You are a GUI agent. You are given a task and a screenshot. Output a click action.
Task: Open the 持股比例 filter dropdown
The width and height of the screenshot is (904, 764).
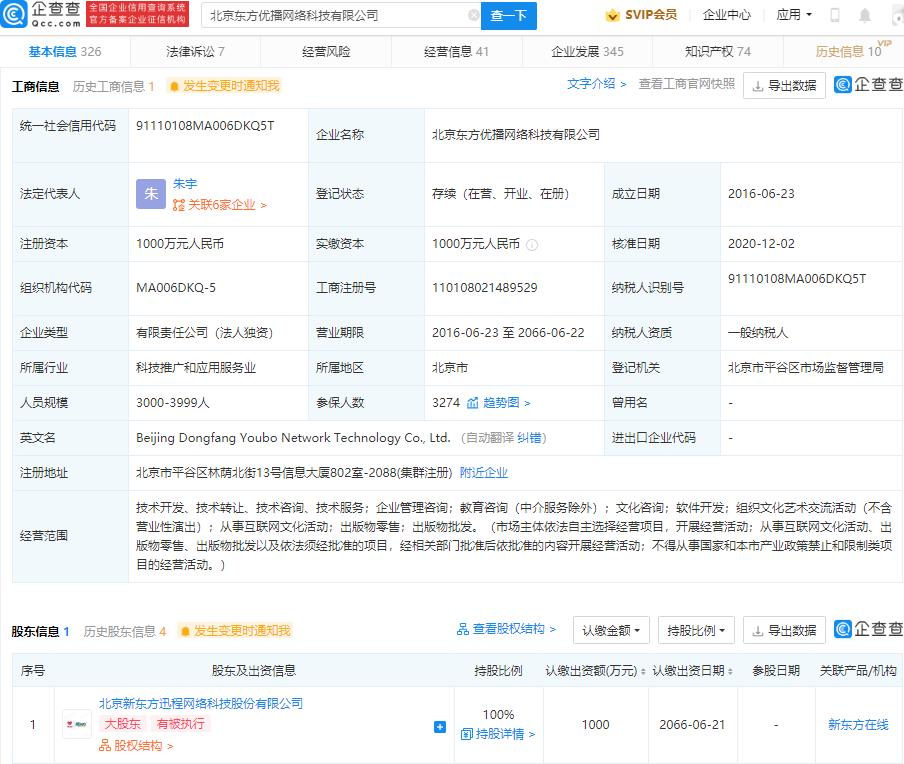coord(696,630)
